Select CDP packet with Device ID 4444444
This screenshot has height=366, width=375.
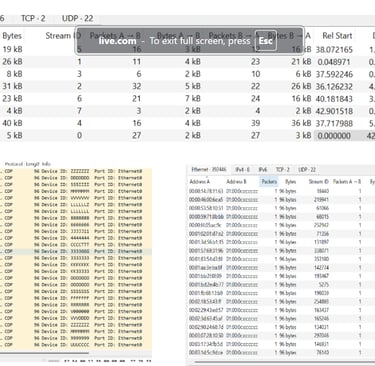76,238
